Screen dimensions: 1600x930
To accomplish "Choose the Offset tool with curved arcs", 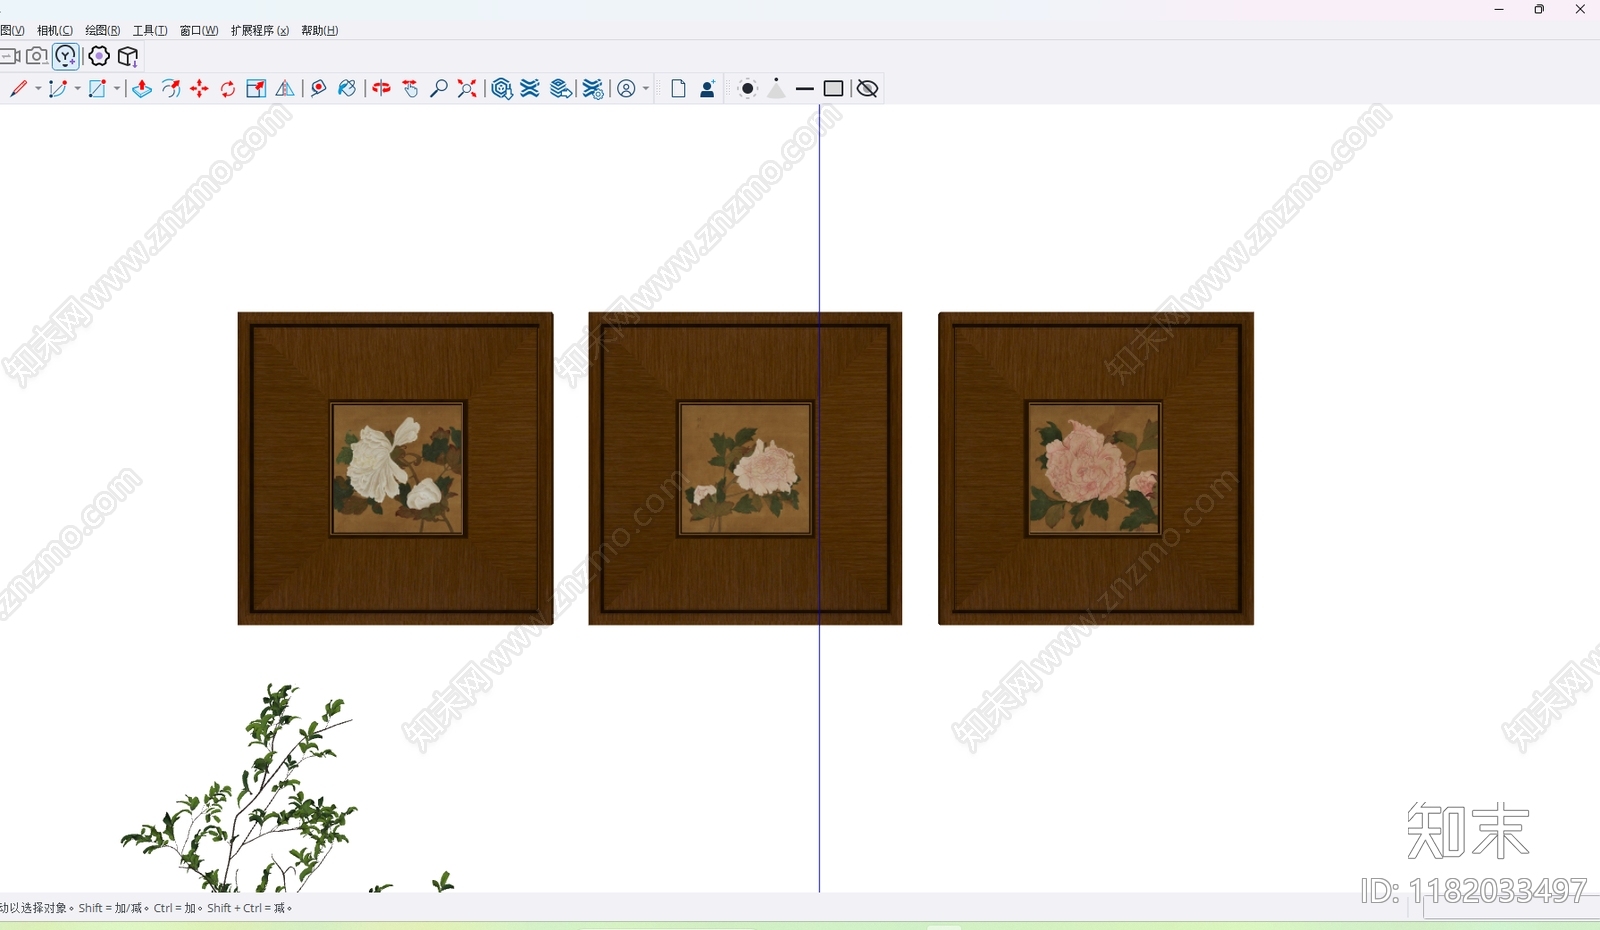I will pyautogui.click(x=171, y=89).
